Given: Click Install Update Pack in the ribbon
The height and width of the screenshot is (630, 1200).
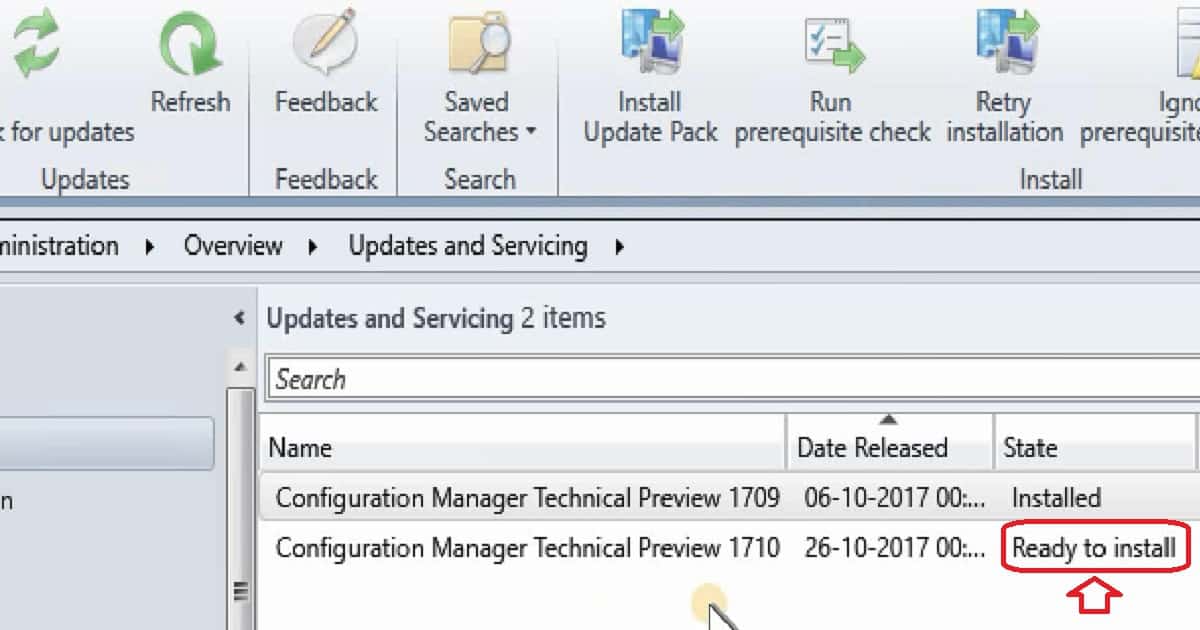Looking at the screenshot, I should (x=650, y=78).
